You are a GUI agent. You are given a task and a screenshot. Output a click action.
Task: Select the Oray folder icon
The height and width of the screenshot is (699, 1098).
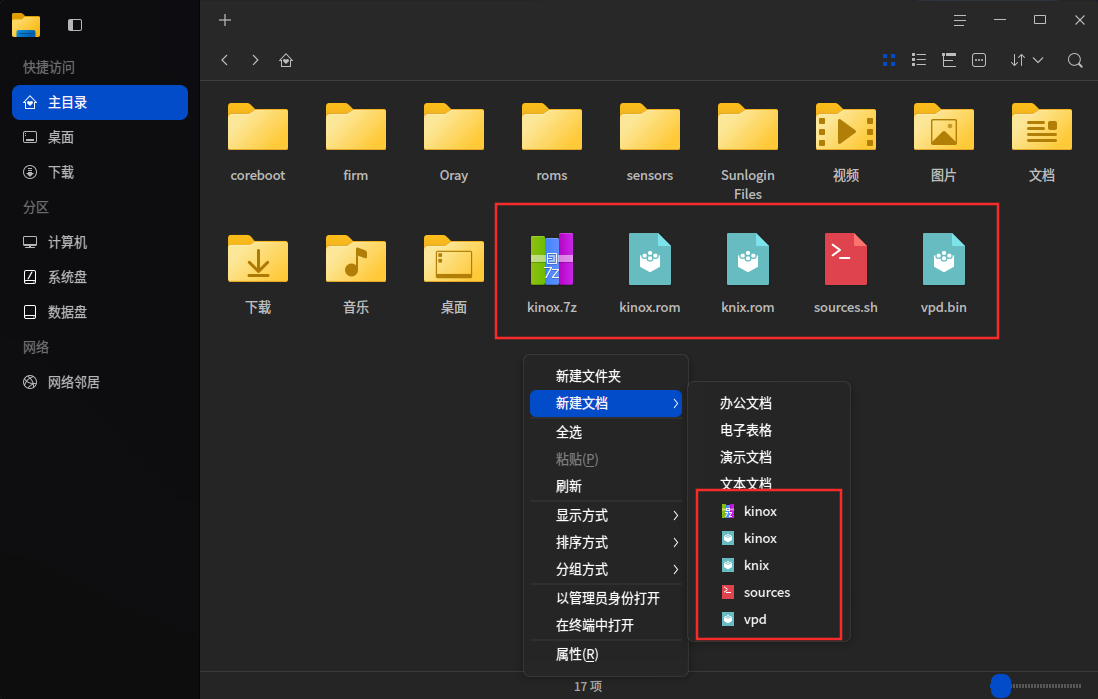pyautogui.click(x=454, y=127)
